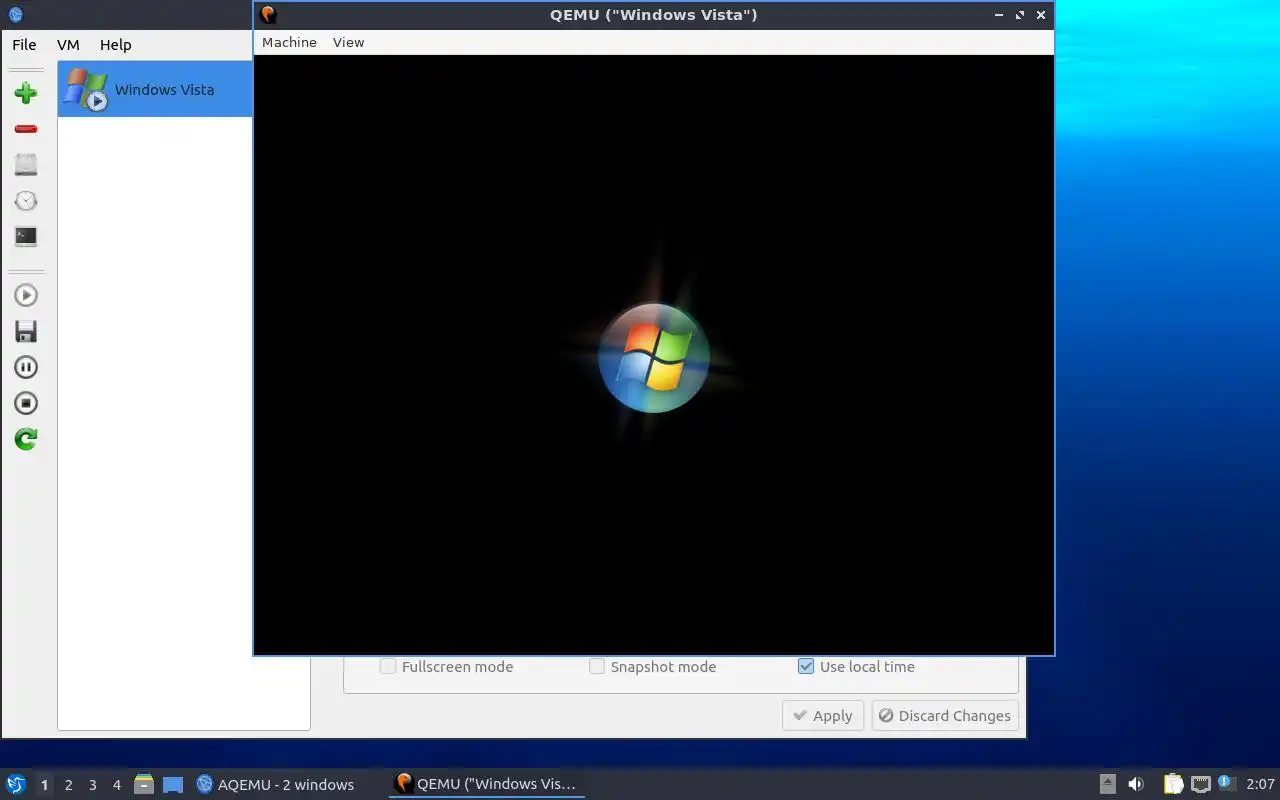Click the network connection tray icon
1280x800 pixels.
pyautogui.click(x=1201, y=784)
